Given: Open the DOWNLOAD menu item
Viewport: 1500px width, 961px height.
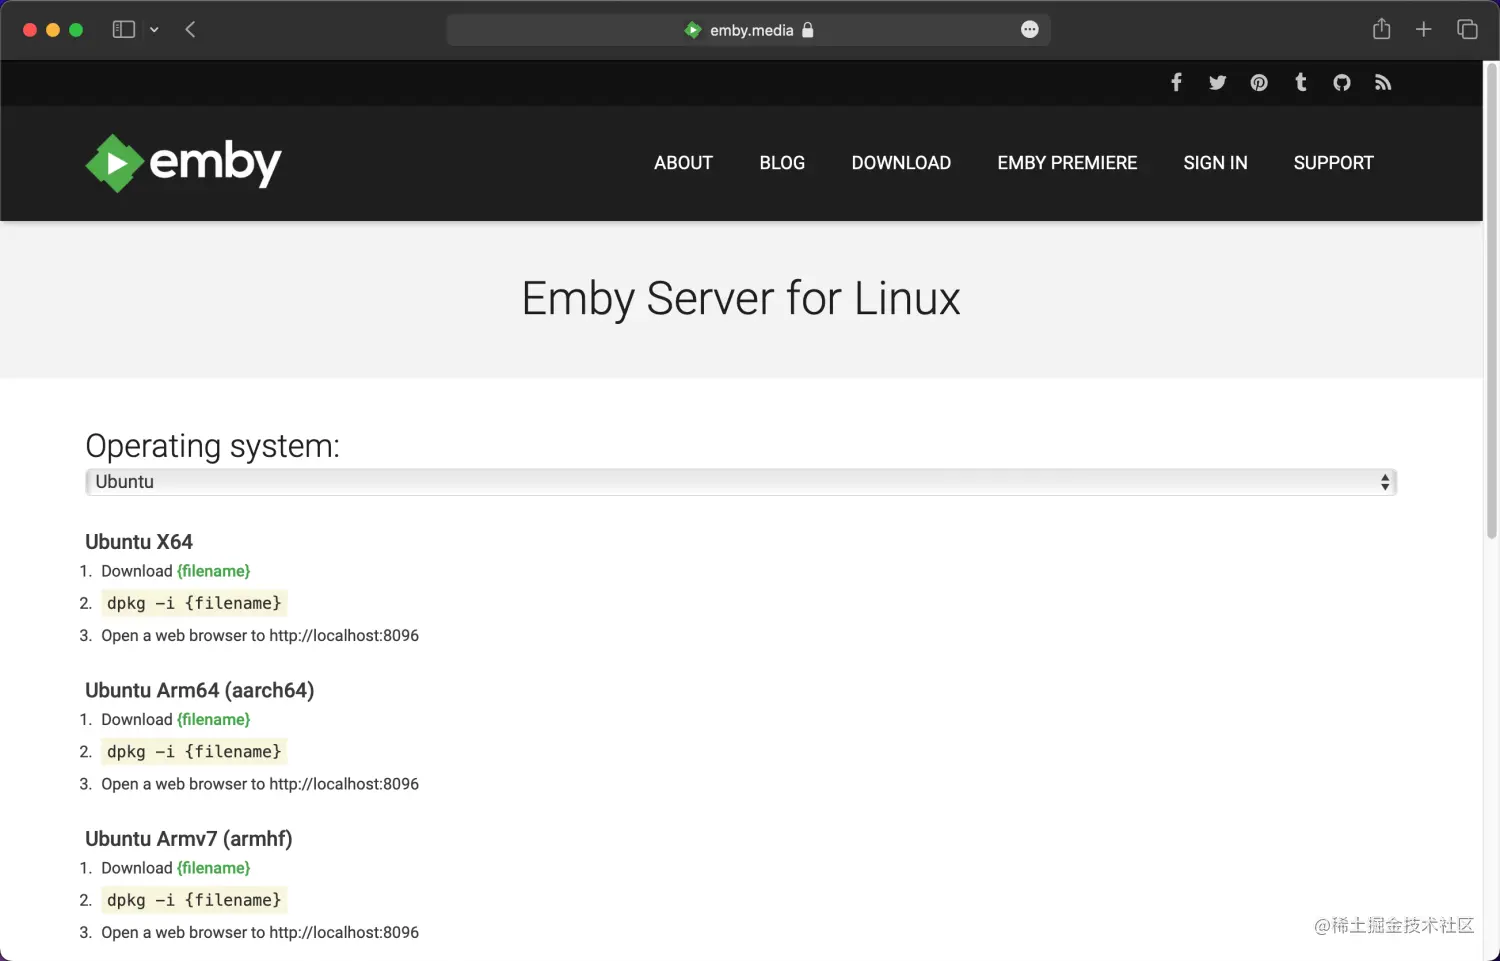Looking at the screenshot, I should click(901, 163).
